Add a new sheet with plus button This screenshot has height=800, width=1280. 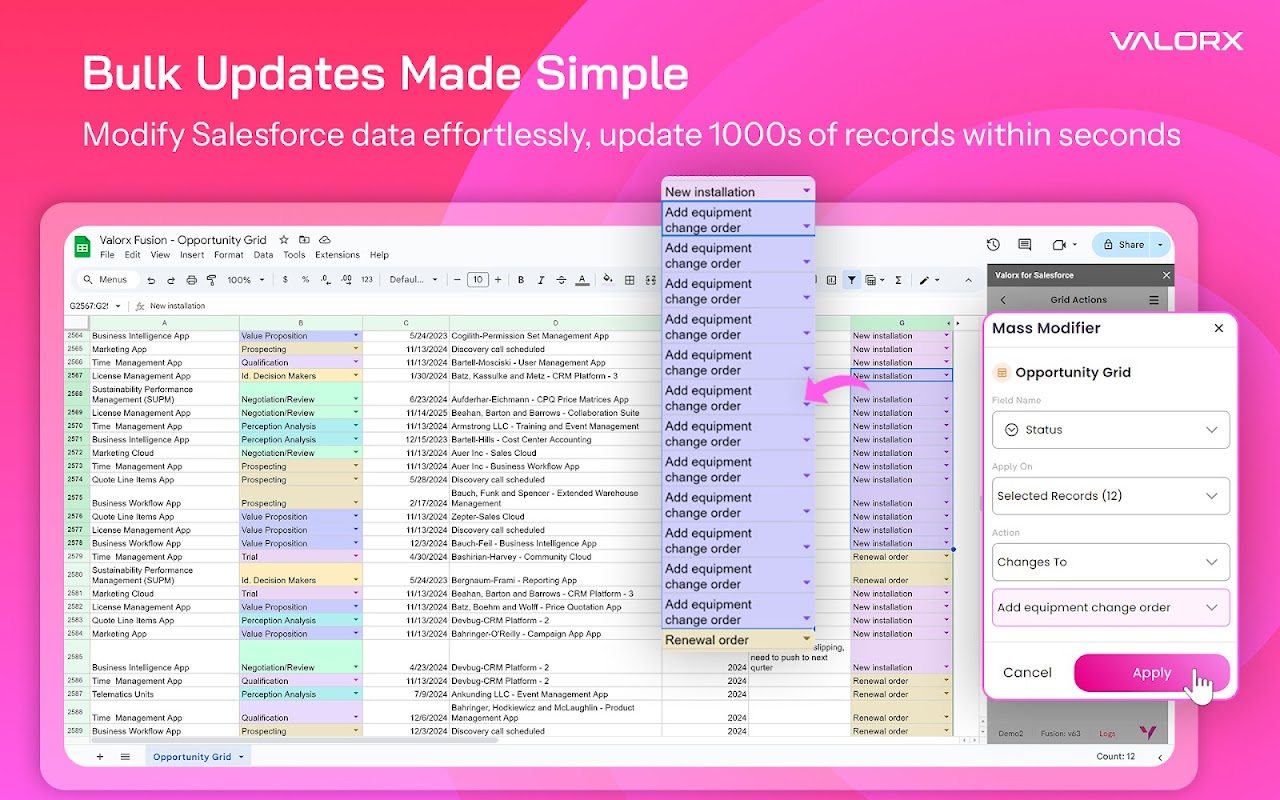coord(99,757)
